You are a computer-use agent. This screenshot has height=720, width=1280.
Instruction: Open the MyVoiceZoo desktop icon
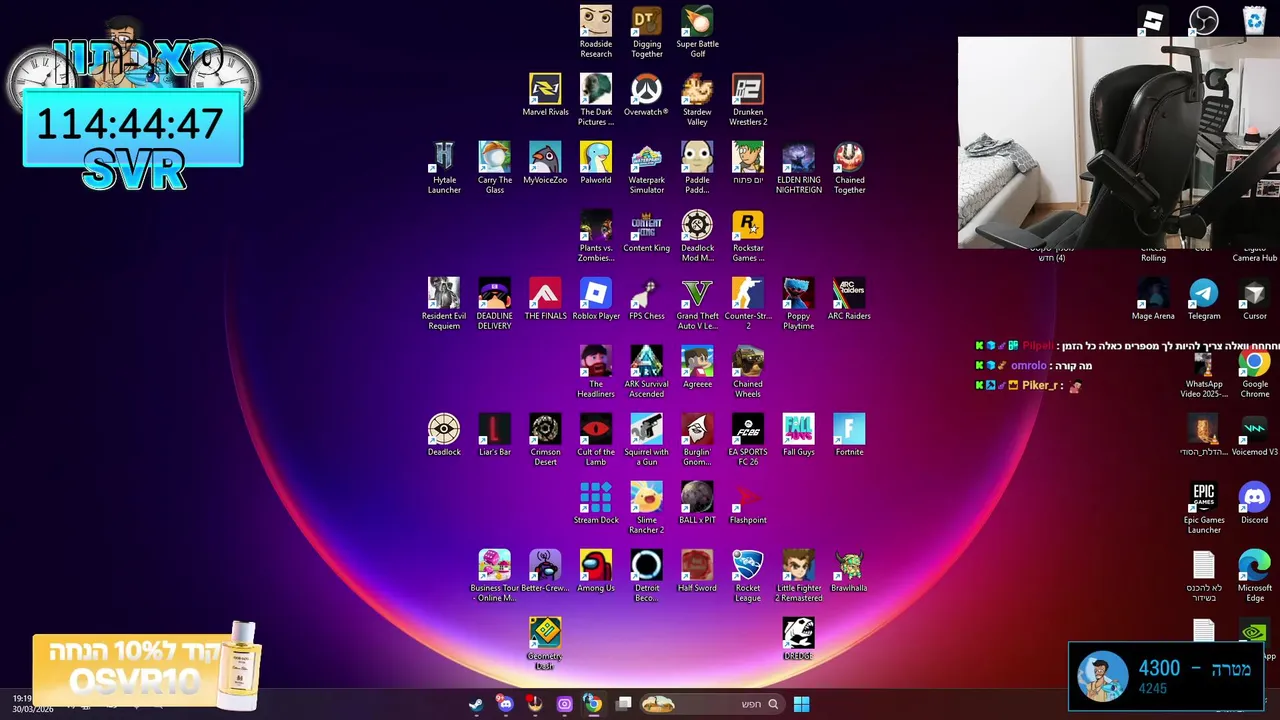[x=545, y=157]
